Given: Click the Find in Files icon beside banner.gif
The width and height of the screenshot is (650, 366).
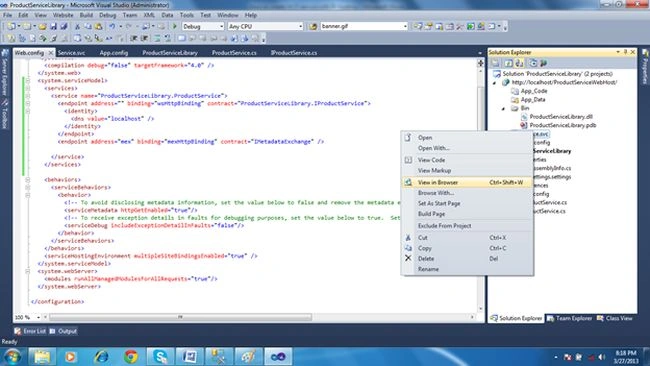Looking at the screenshot, I should tap(313, 26).
